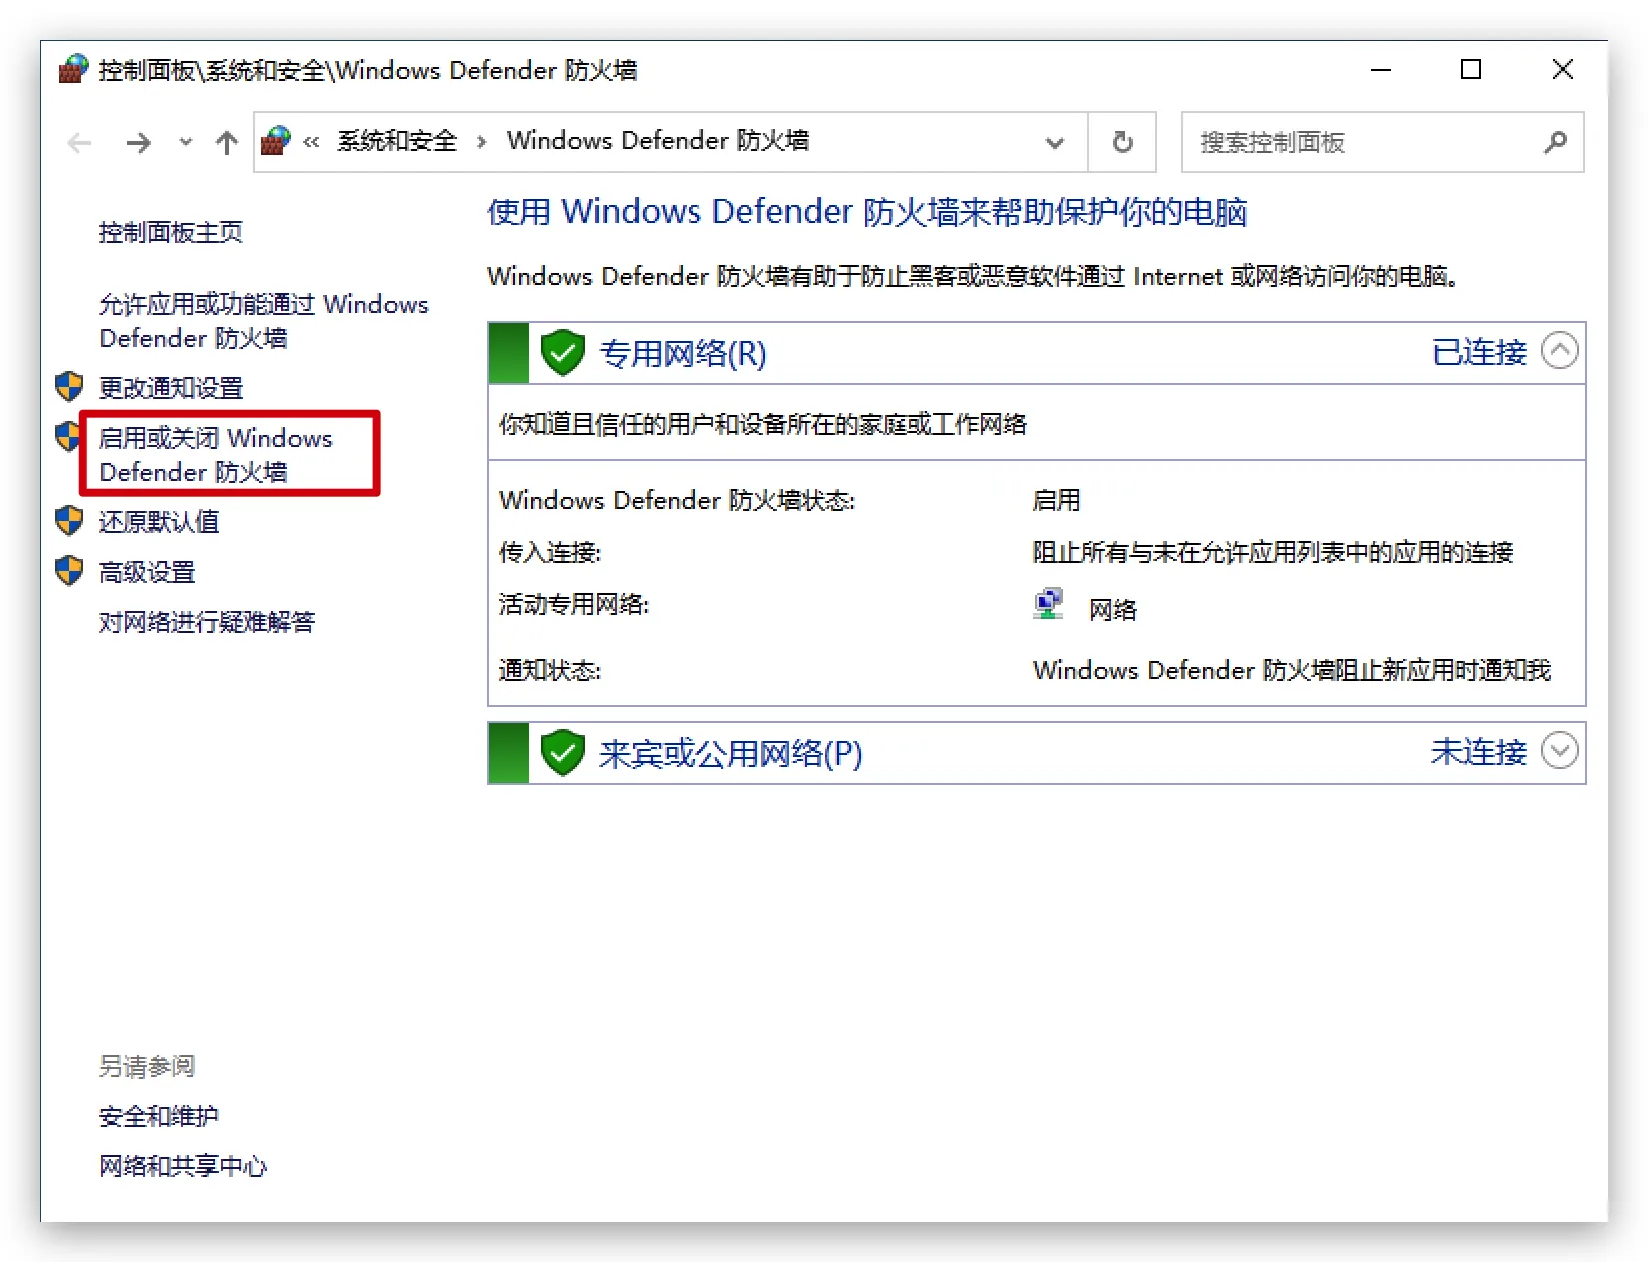The image size is (1648, 1262).
Task: Click the 活动专用网络: label
Action: click(574, 604)
